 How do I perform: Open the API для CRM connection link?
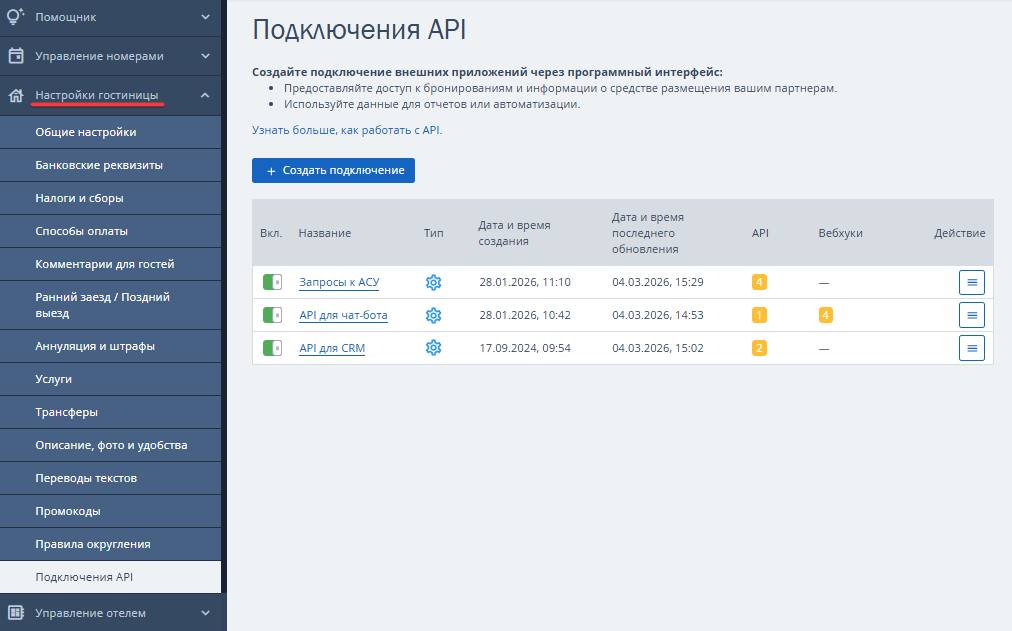click(332, 348)
